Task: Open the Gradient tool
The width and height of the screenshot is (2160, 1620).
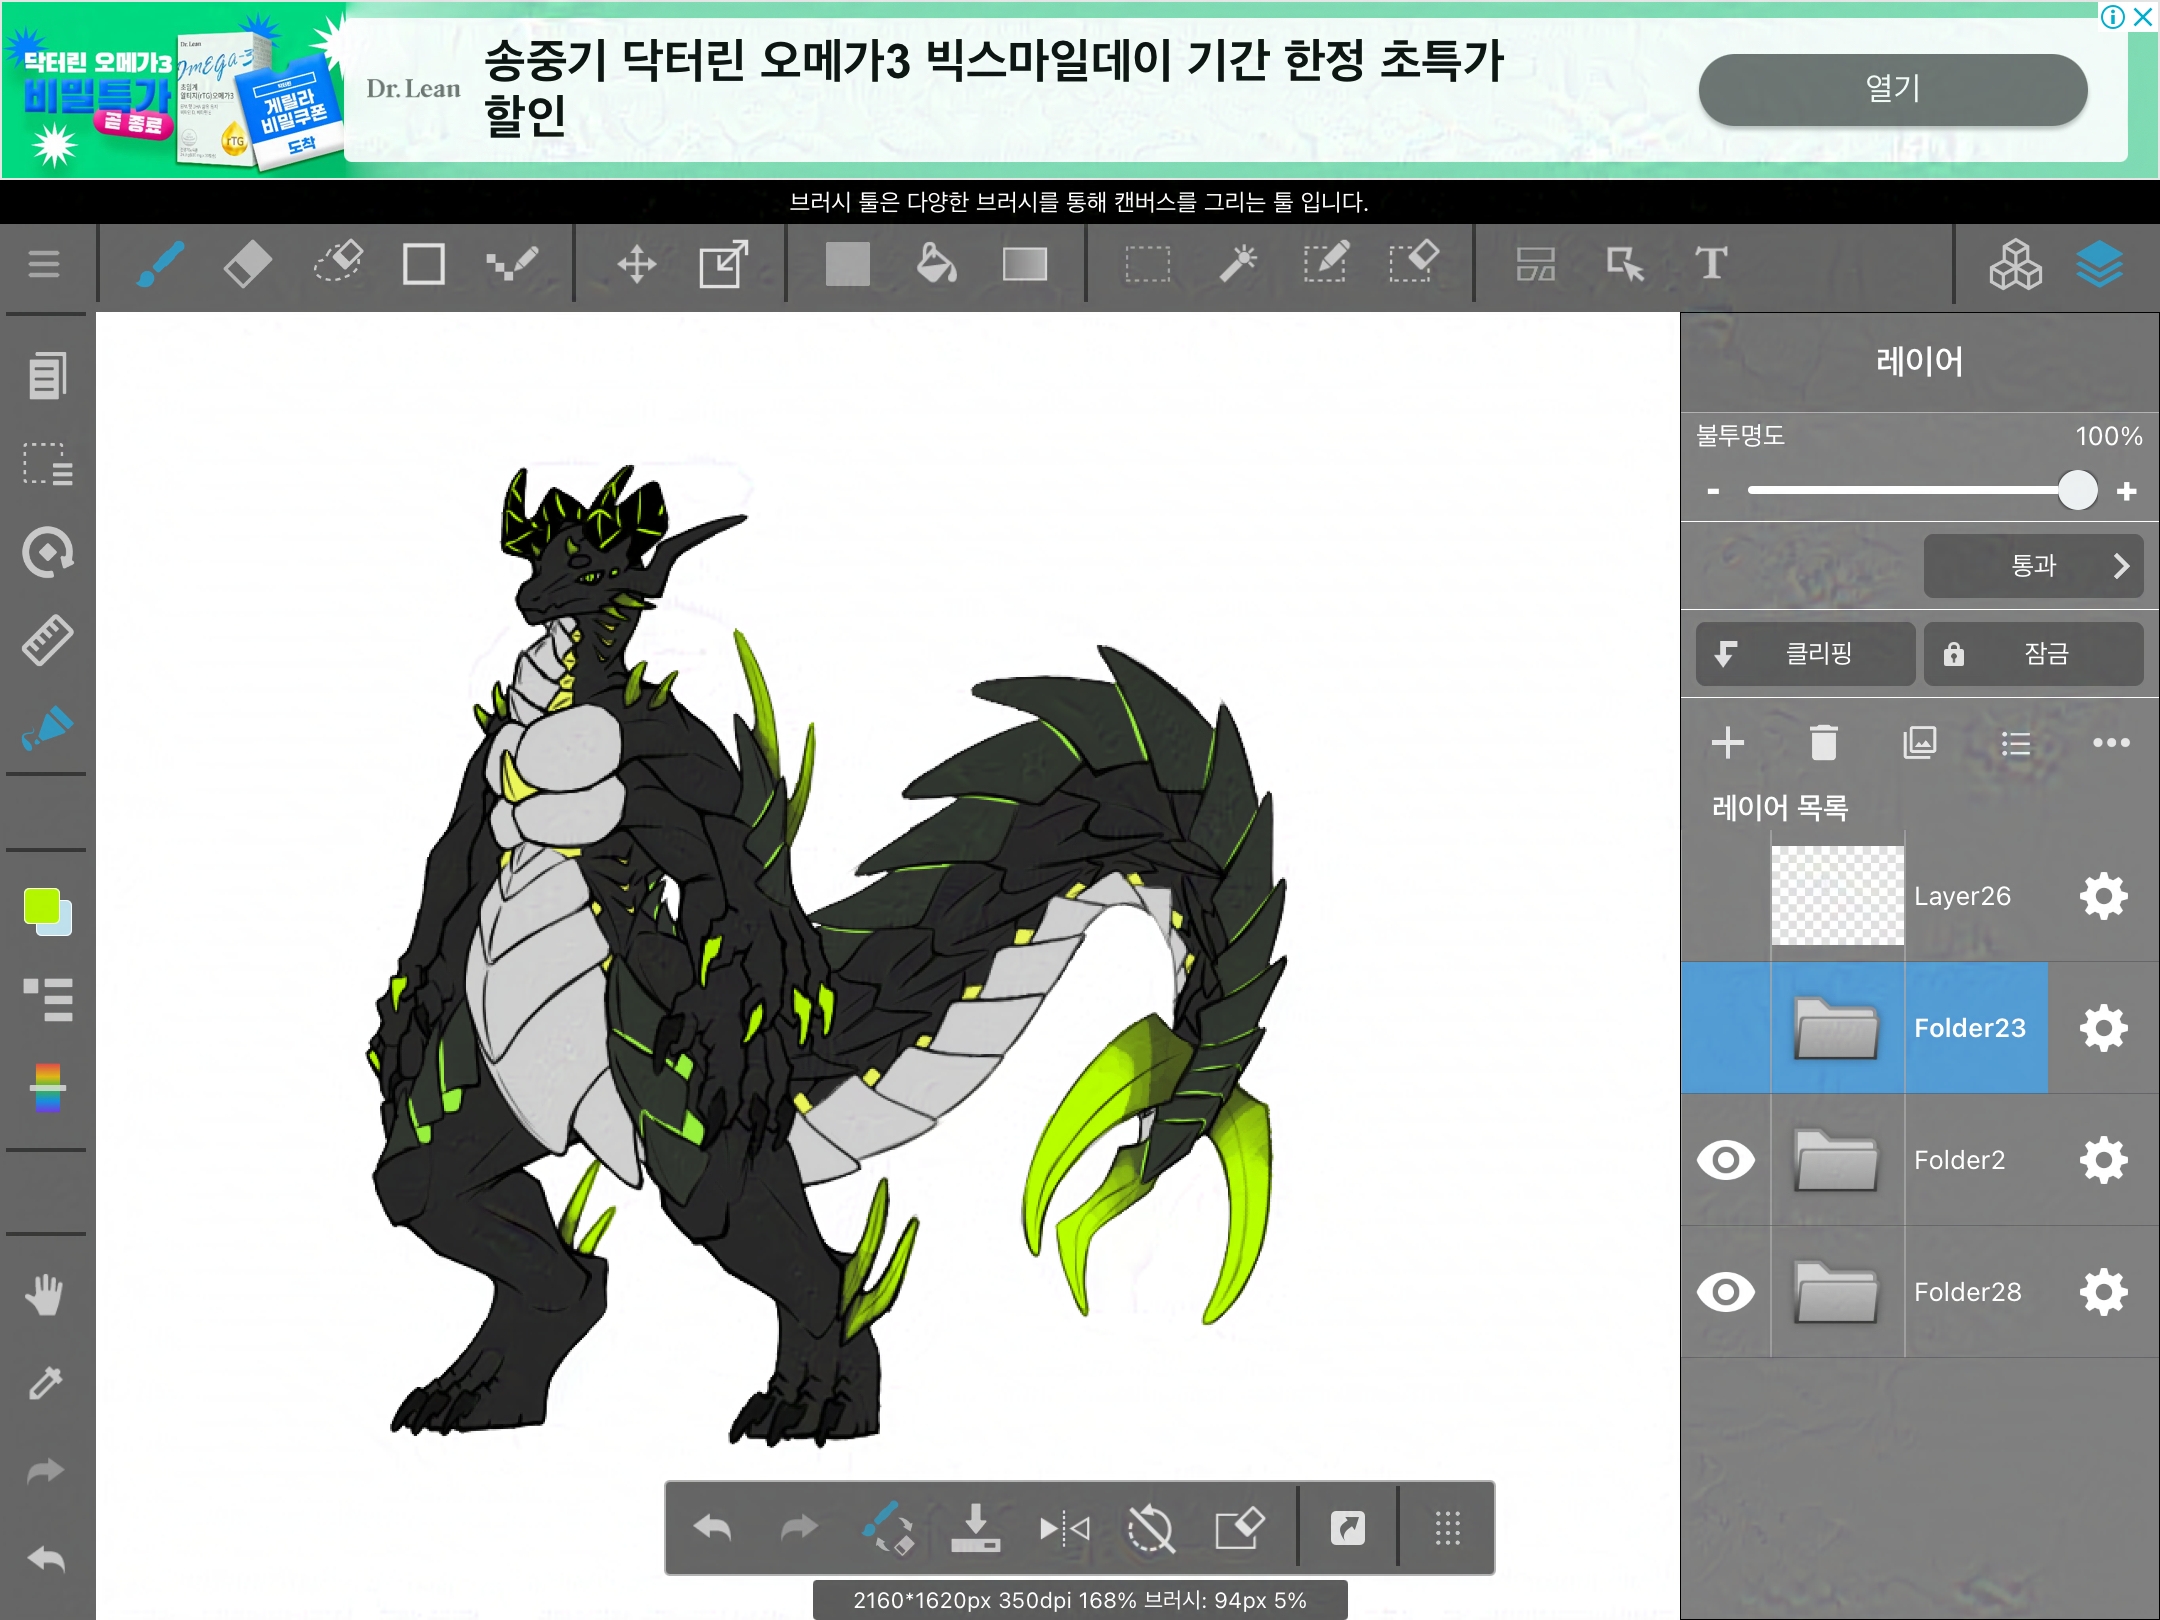Action: (x=1024, y=265)
